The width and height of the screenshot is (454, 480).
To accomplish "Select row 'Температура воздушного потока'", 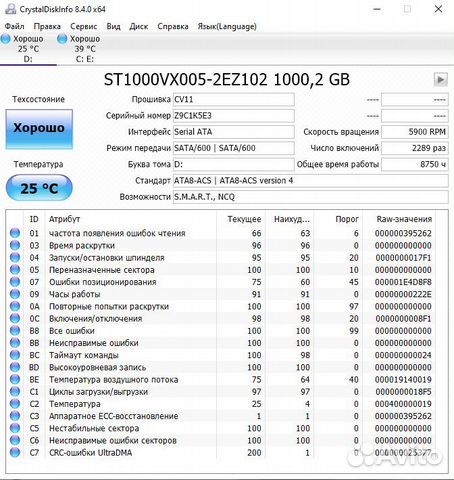I will pyautogui.click(x=222, y=379).
